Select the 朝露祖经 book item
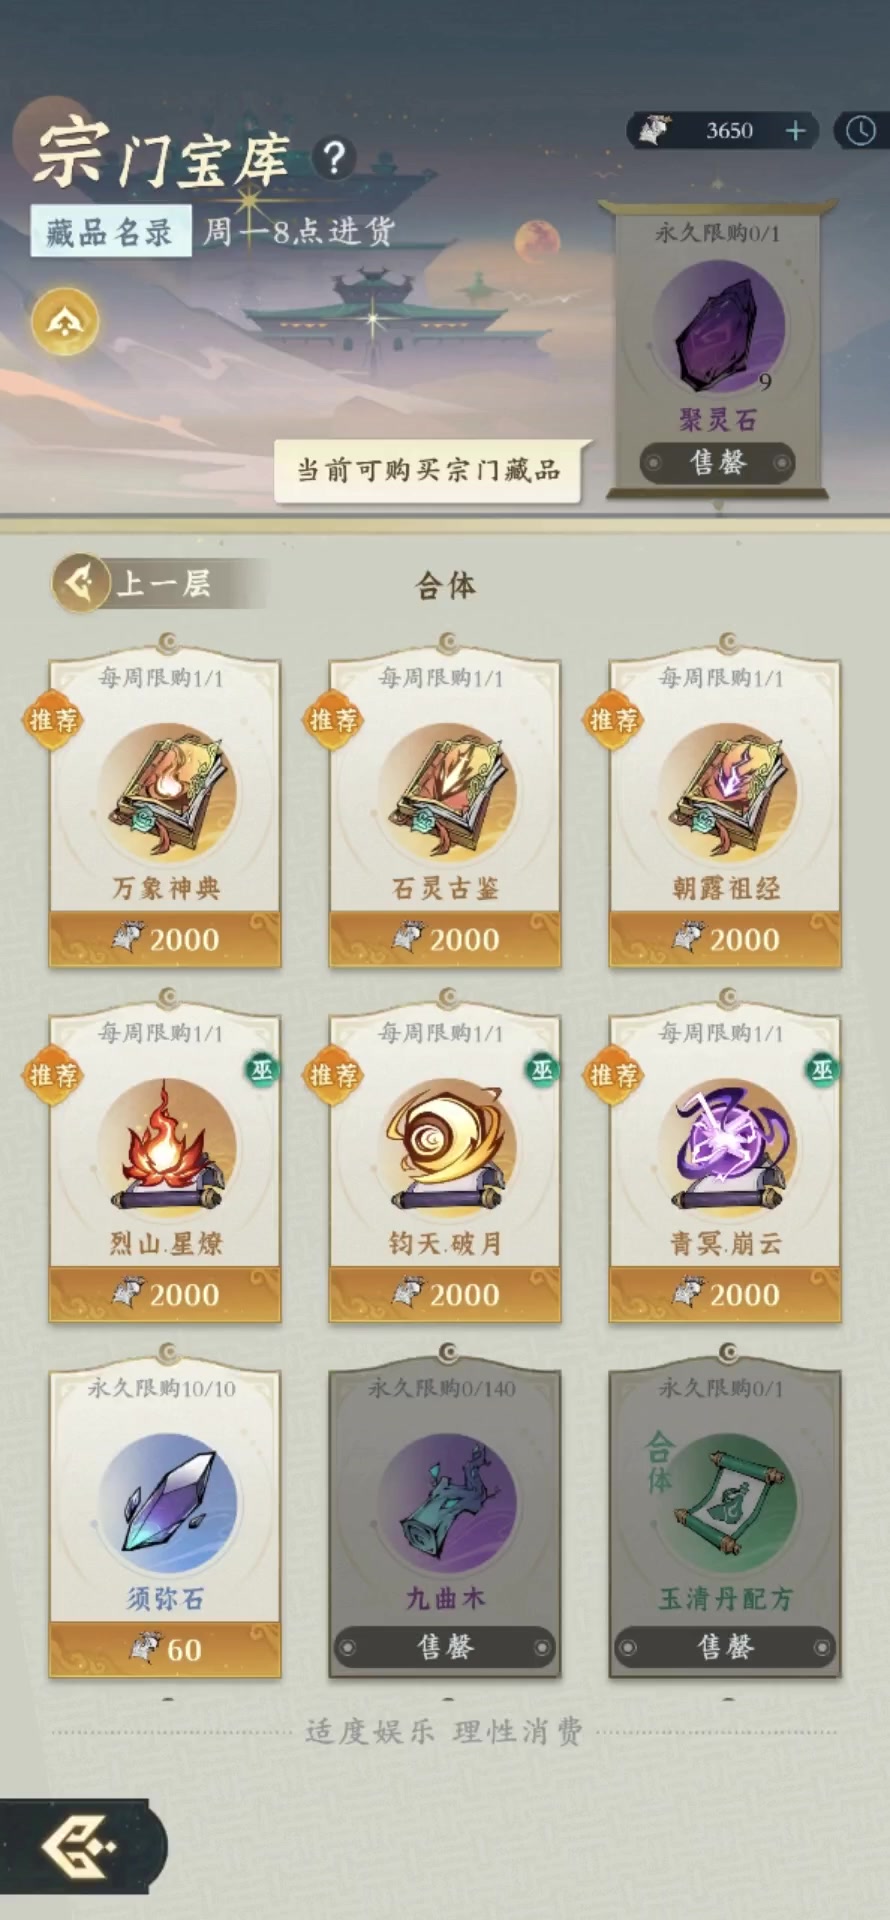Viewport: 890px width, 1920px height. click(725, 811)
